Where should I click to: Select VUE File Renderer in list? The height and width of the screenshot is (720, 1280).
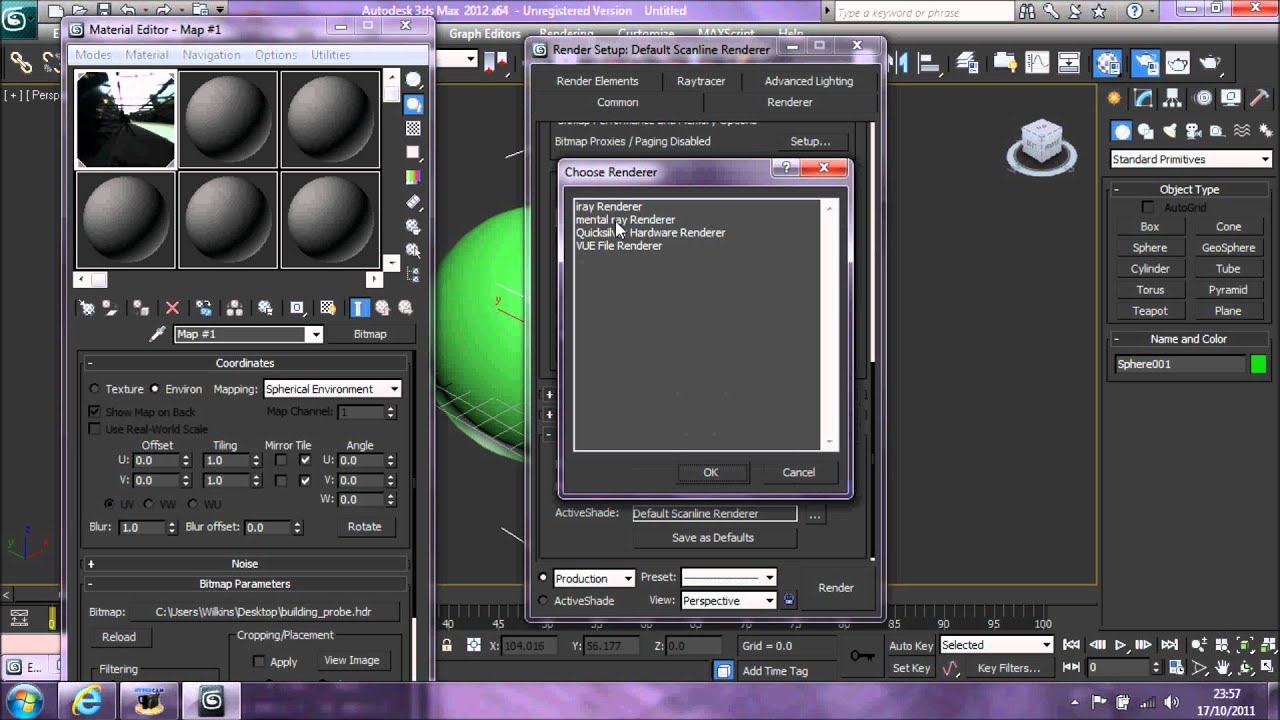pyautogui.click(x=619, y=245)
